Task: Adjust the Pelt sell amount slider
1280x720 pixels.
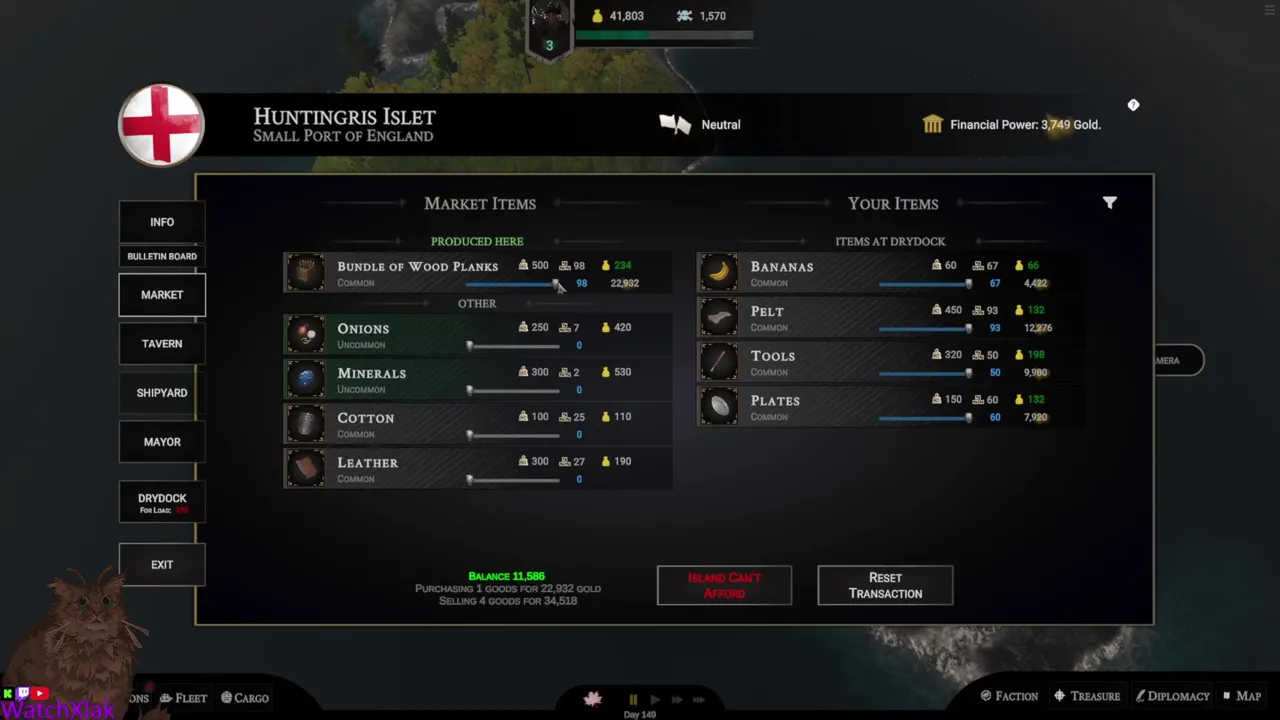Action: coord(925,328)
